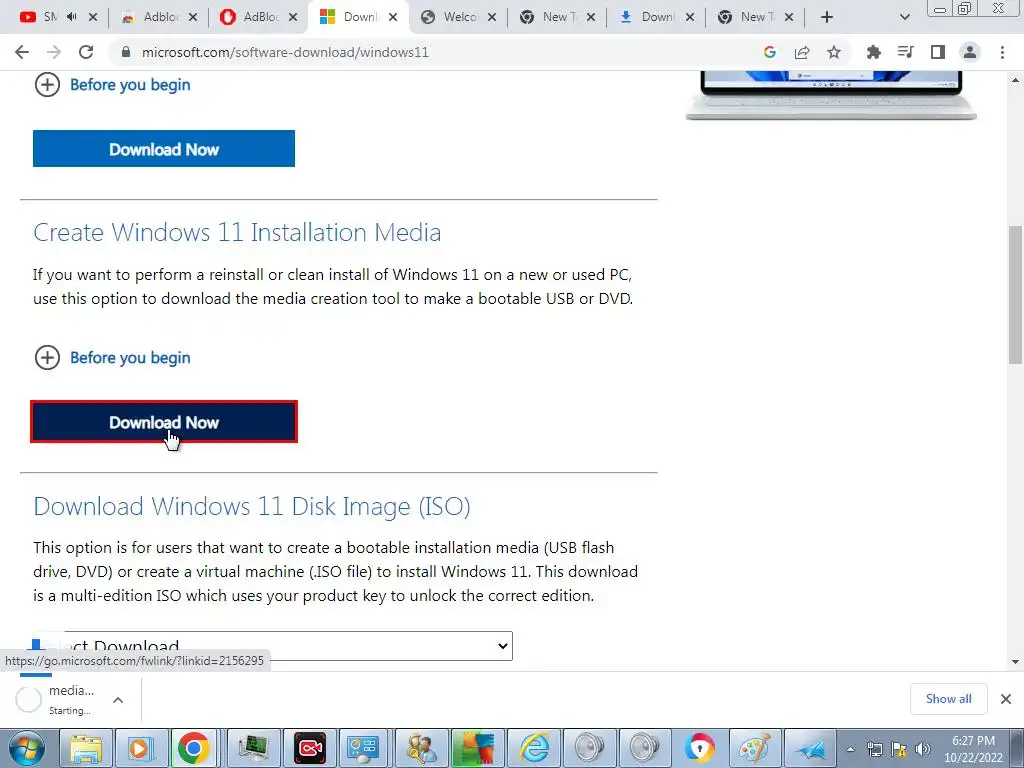Open the Control Panel taskbar icon
The height and width of the screenshot is (768, 1024).
coord(363,748)
